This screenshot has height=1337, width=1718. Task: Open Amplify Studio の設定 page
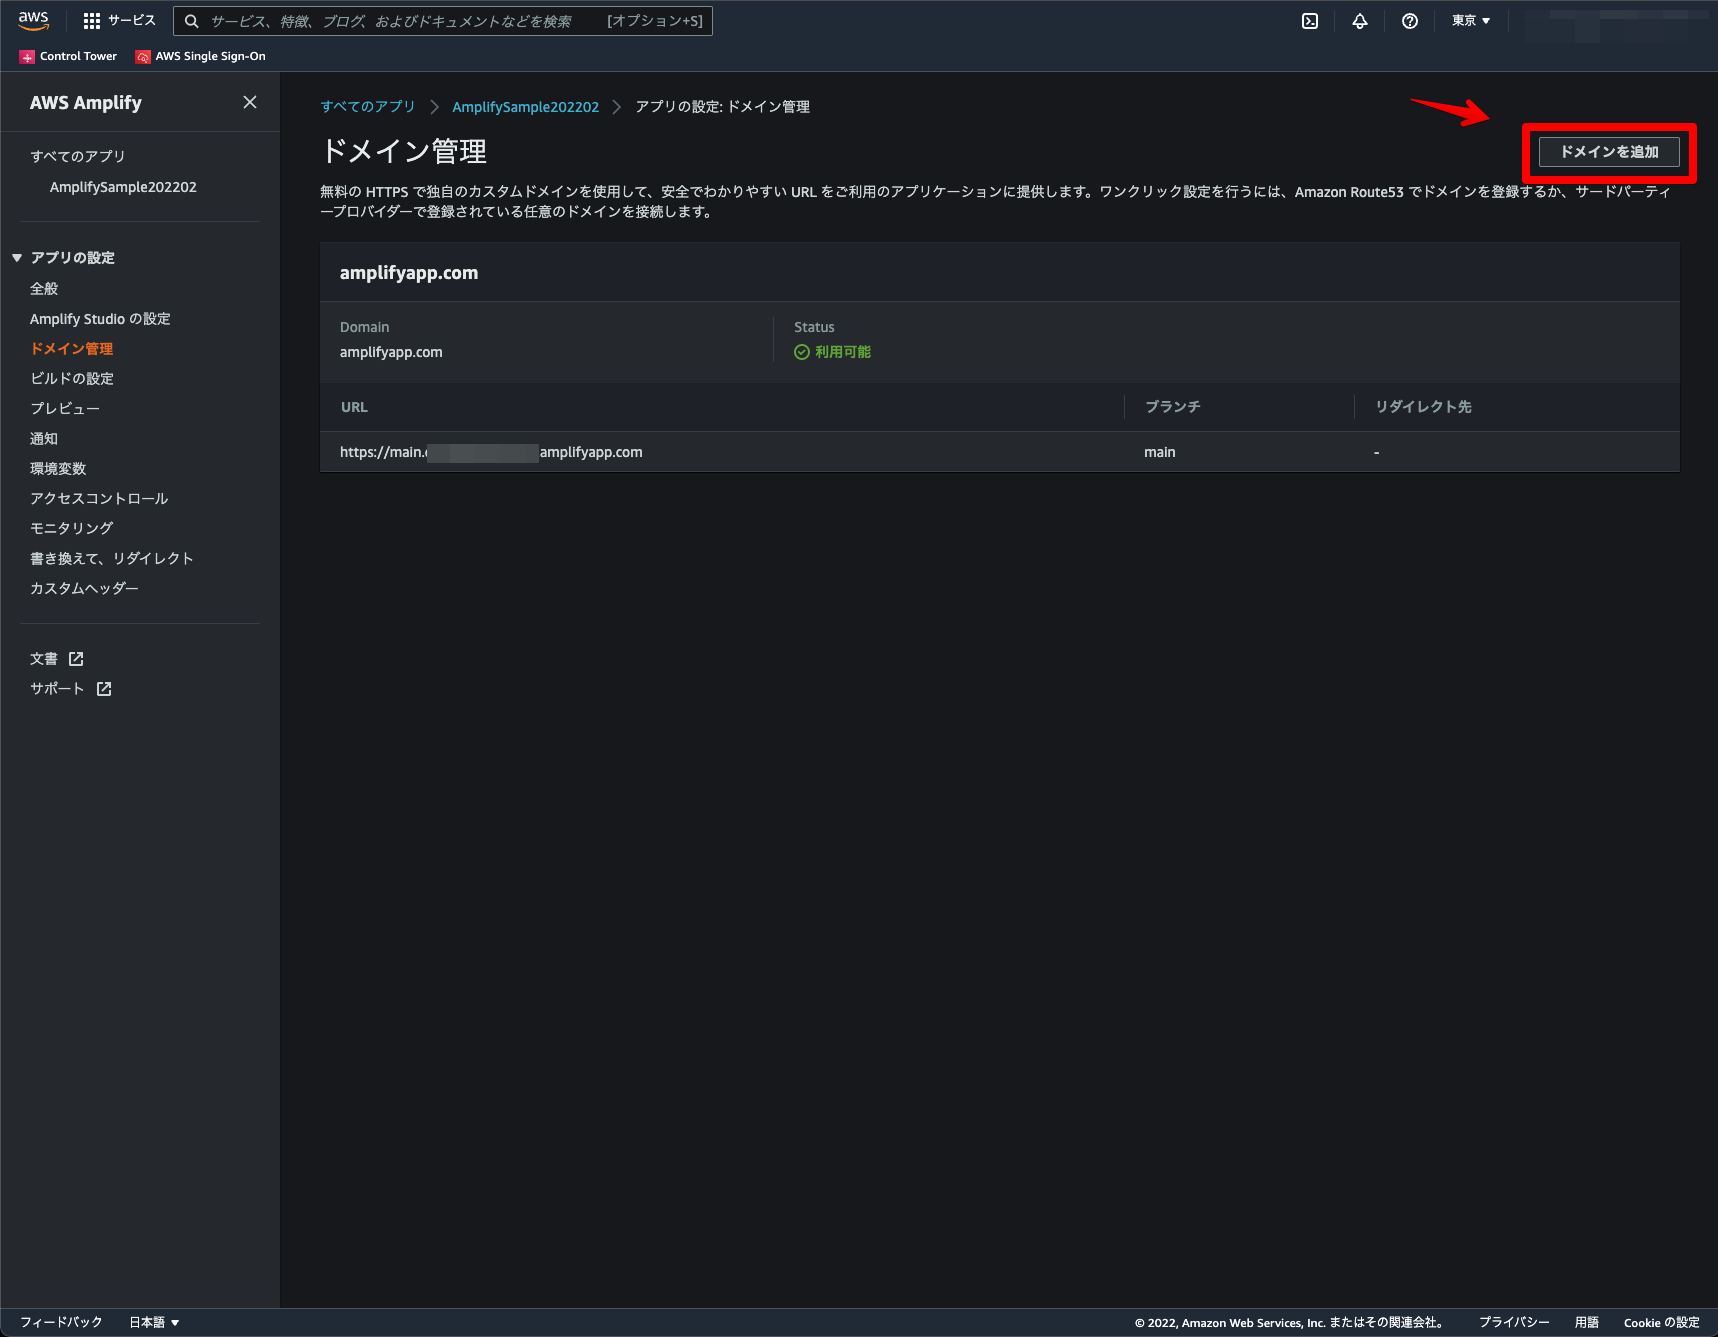(x=100, y=318)
